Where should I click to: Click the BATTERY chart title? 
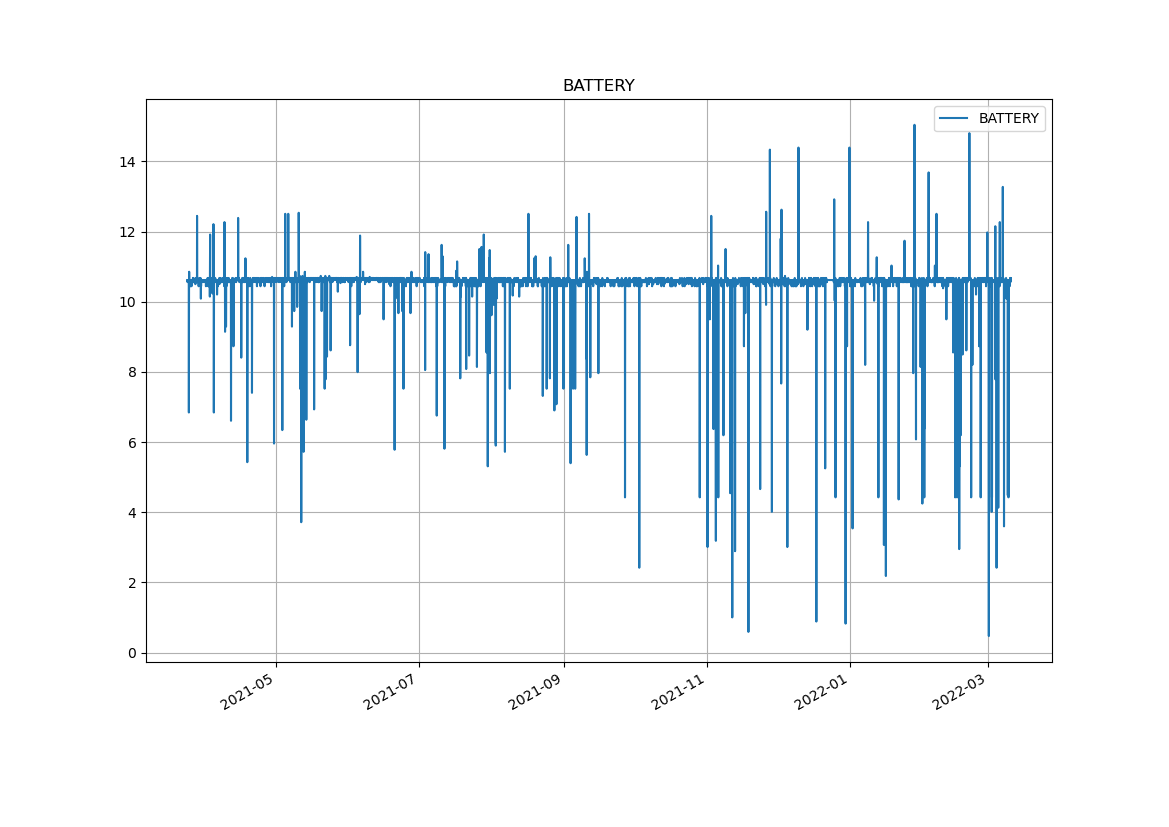[x=598, y=86]
